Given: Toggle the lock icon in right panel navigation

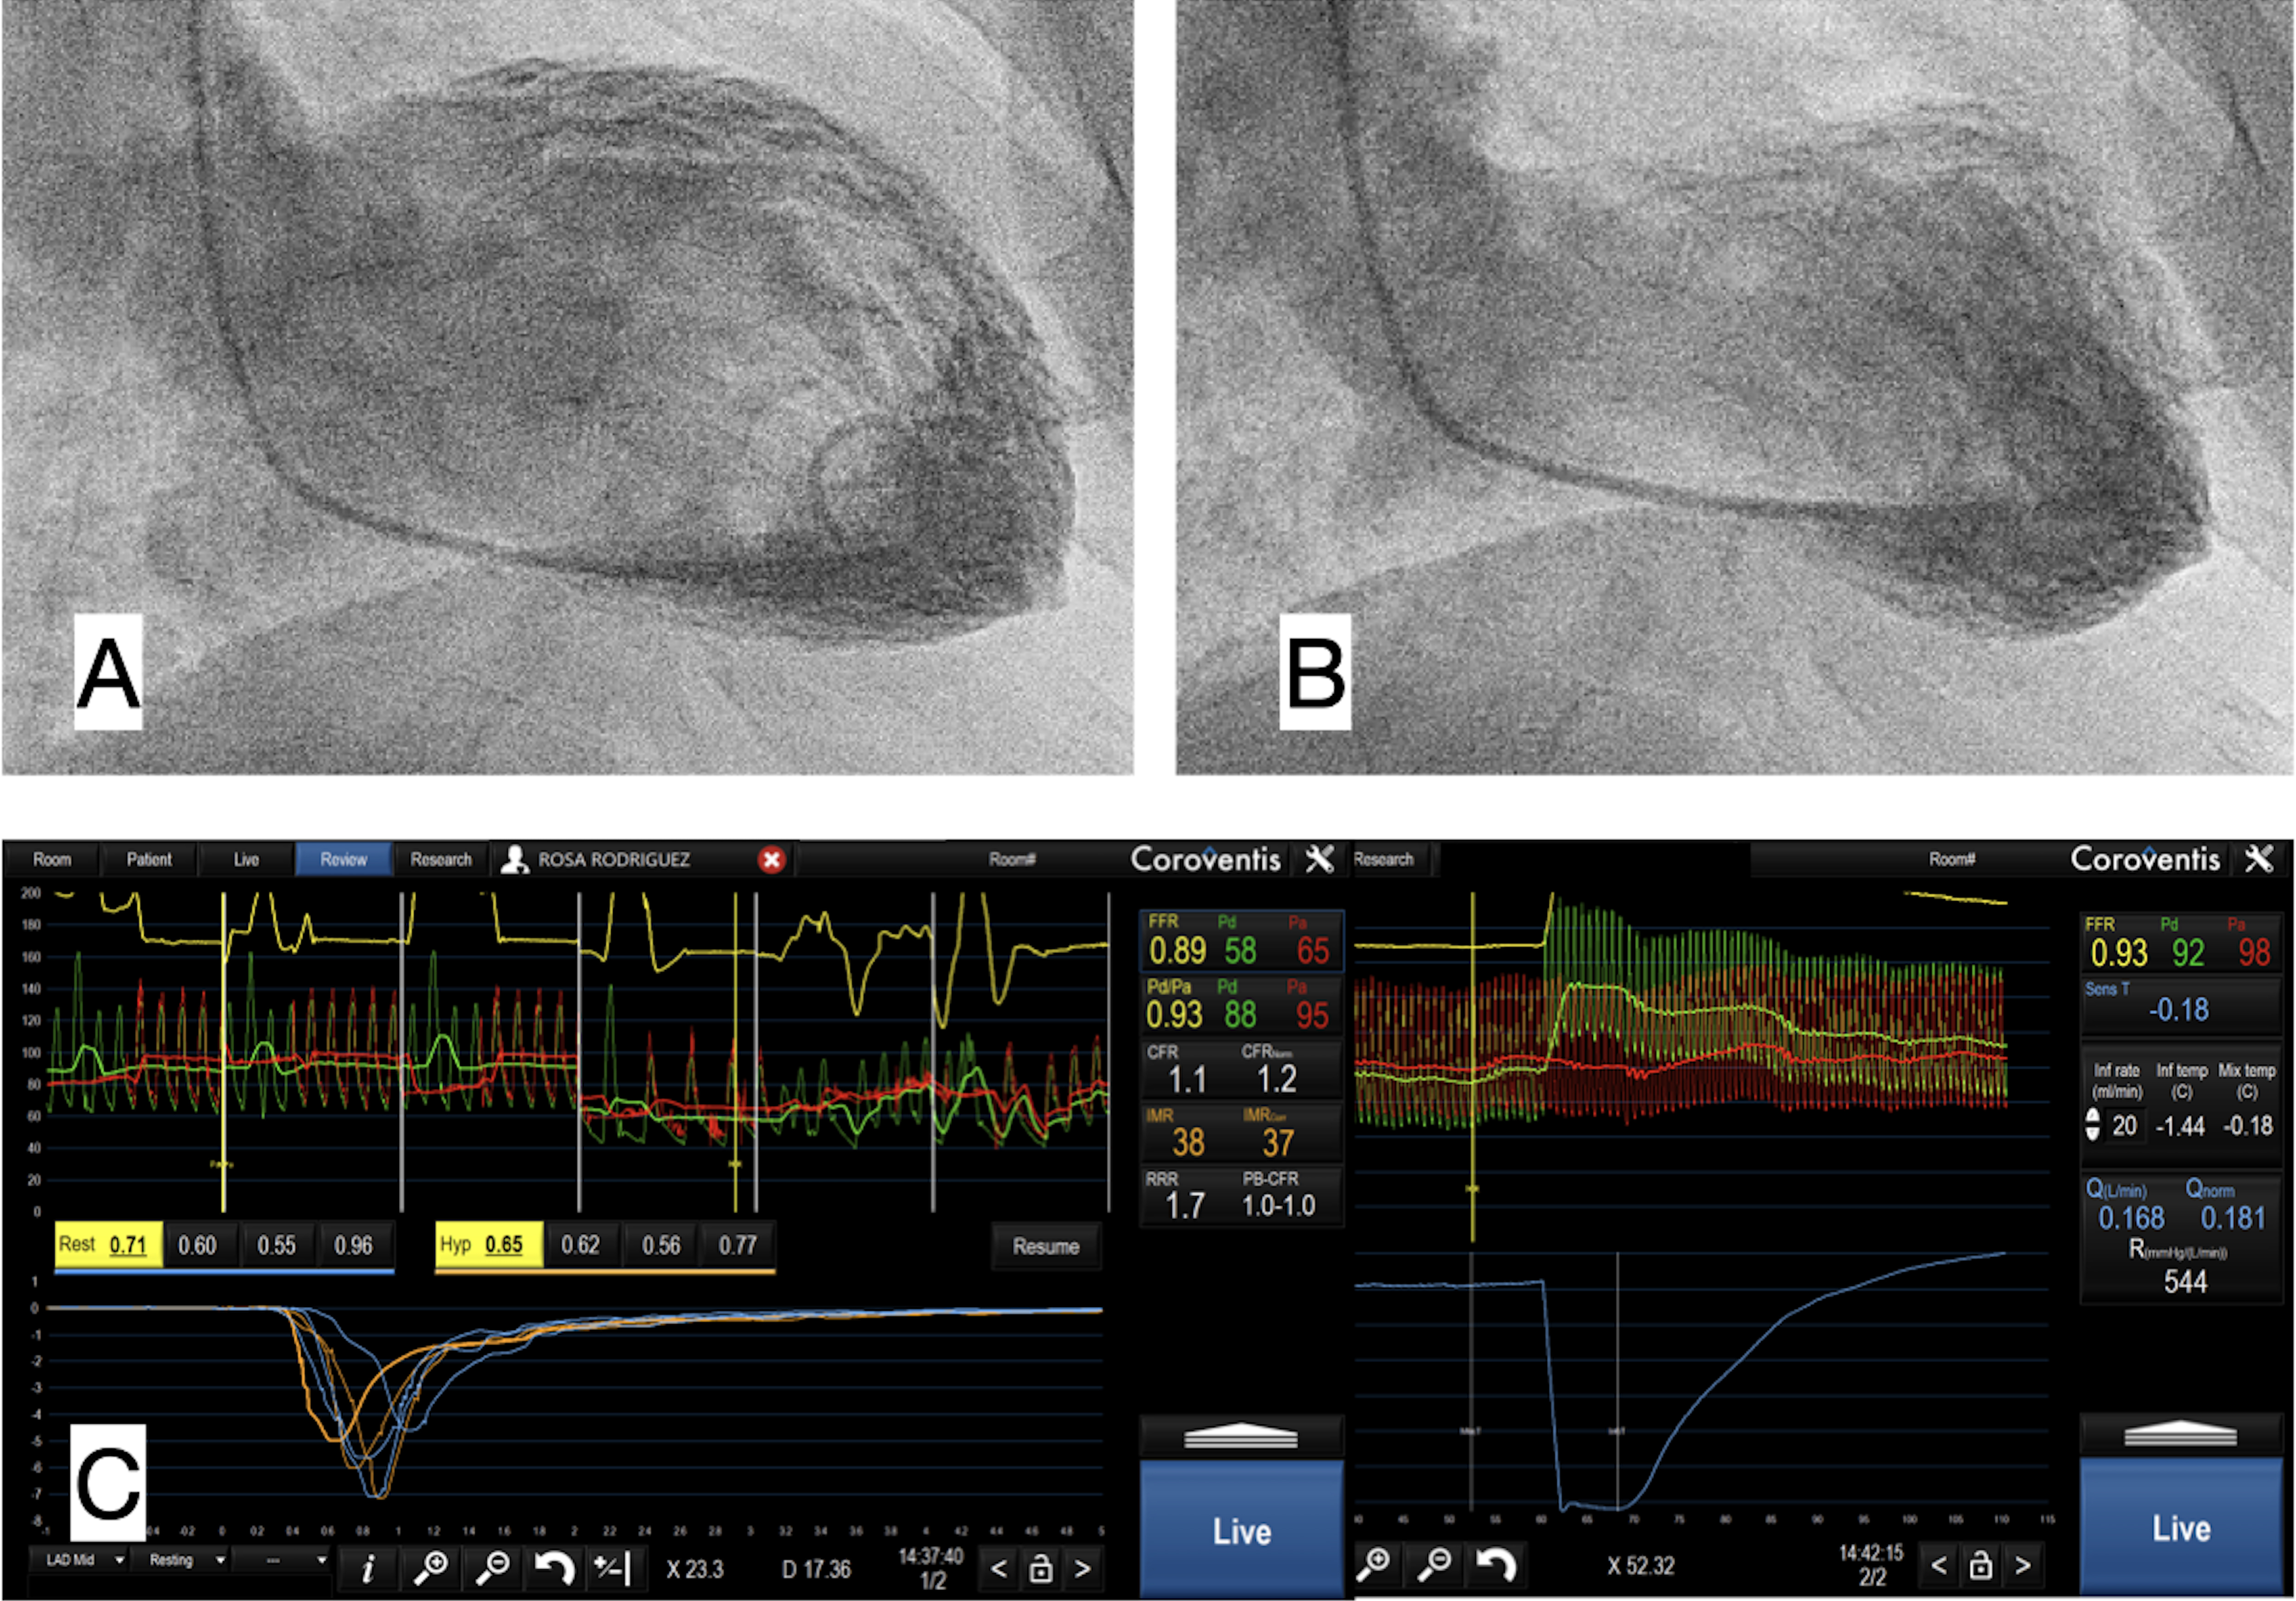Looking at the screenshot, I should [1980, 1565].
